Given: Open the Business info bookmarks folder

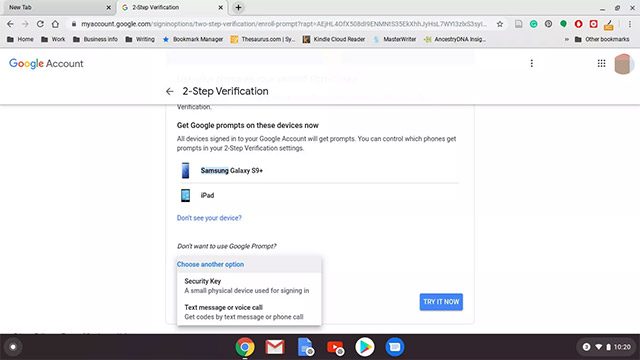Looking at the screenshot, I should 95,39.
